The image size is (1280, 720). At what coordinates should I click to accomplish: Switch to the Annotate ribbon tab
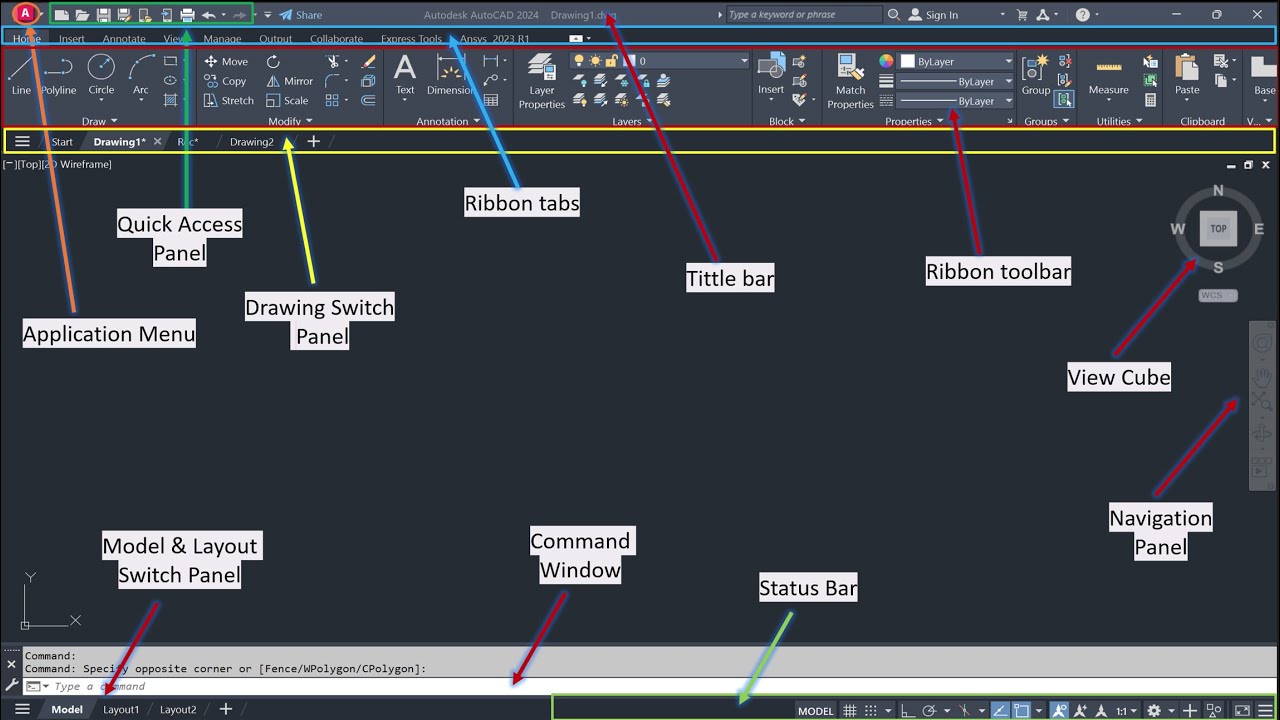pyautogui.click(x=124, y=39)
